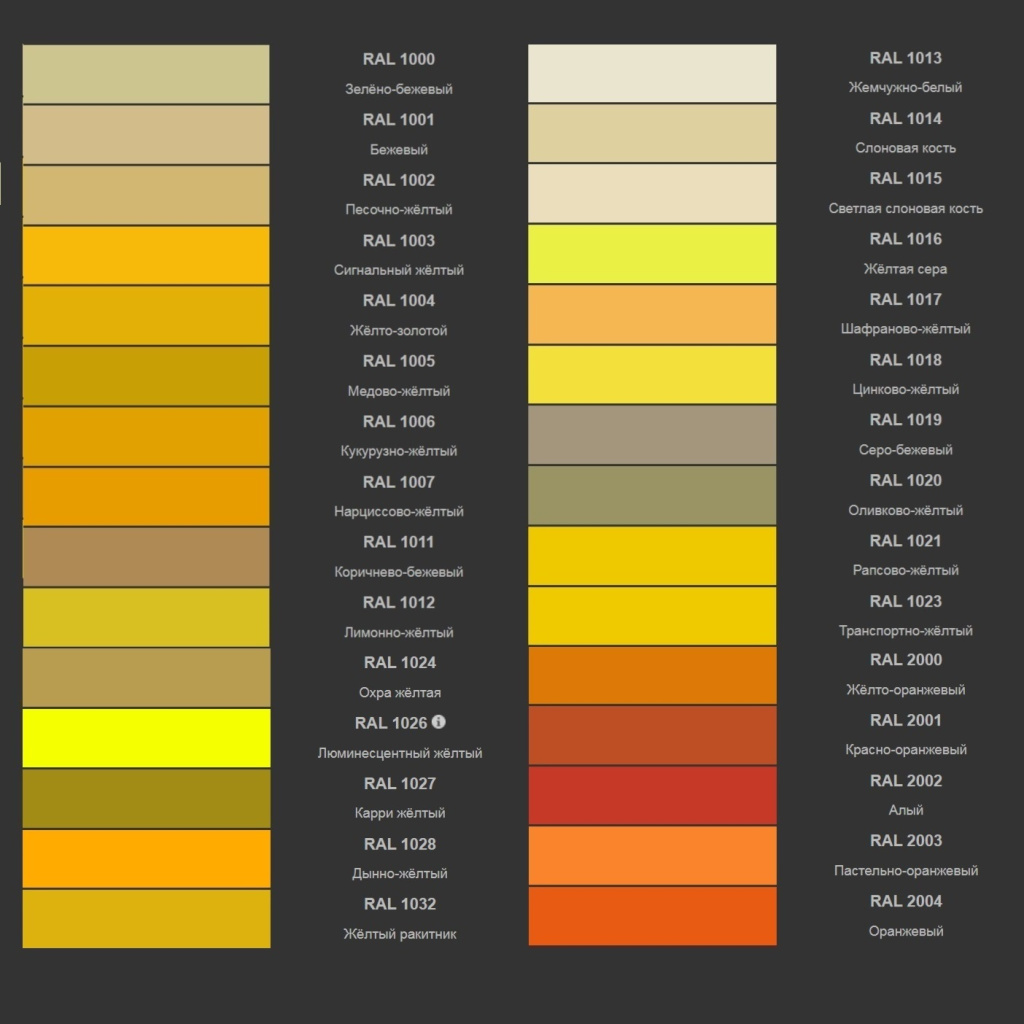Viewport: 1024px width, 1024px height.
Task: Click the 'Шафраново-жёлтый' label
Action: click(905, 328)
